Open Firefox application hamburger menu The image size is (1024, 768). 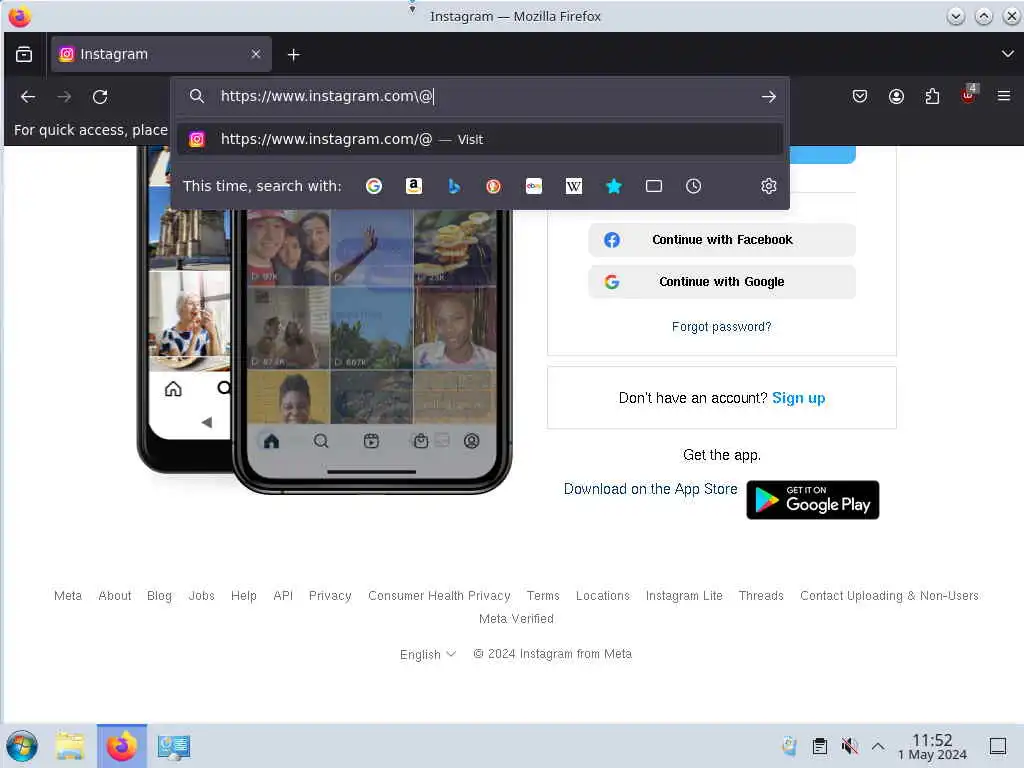[x=1004, y=97]
